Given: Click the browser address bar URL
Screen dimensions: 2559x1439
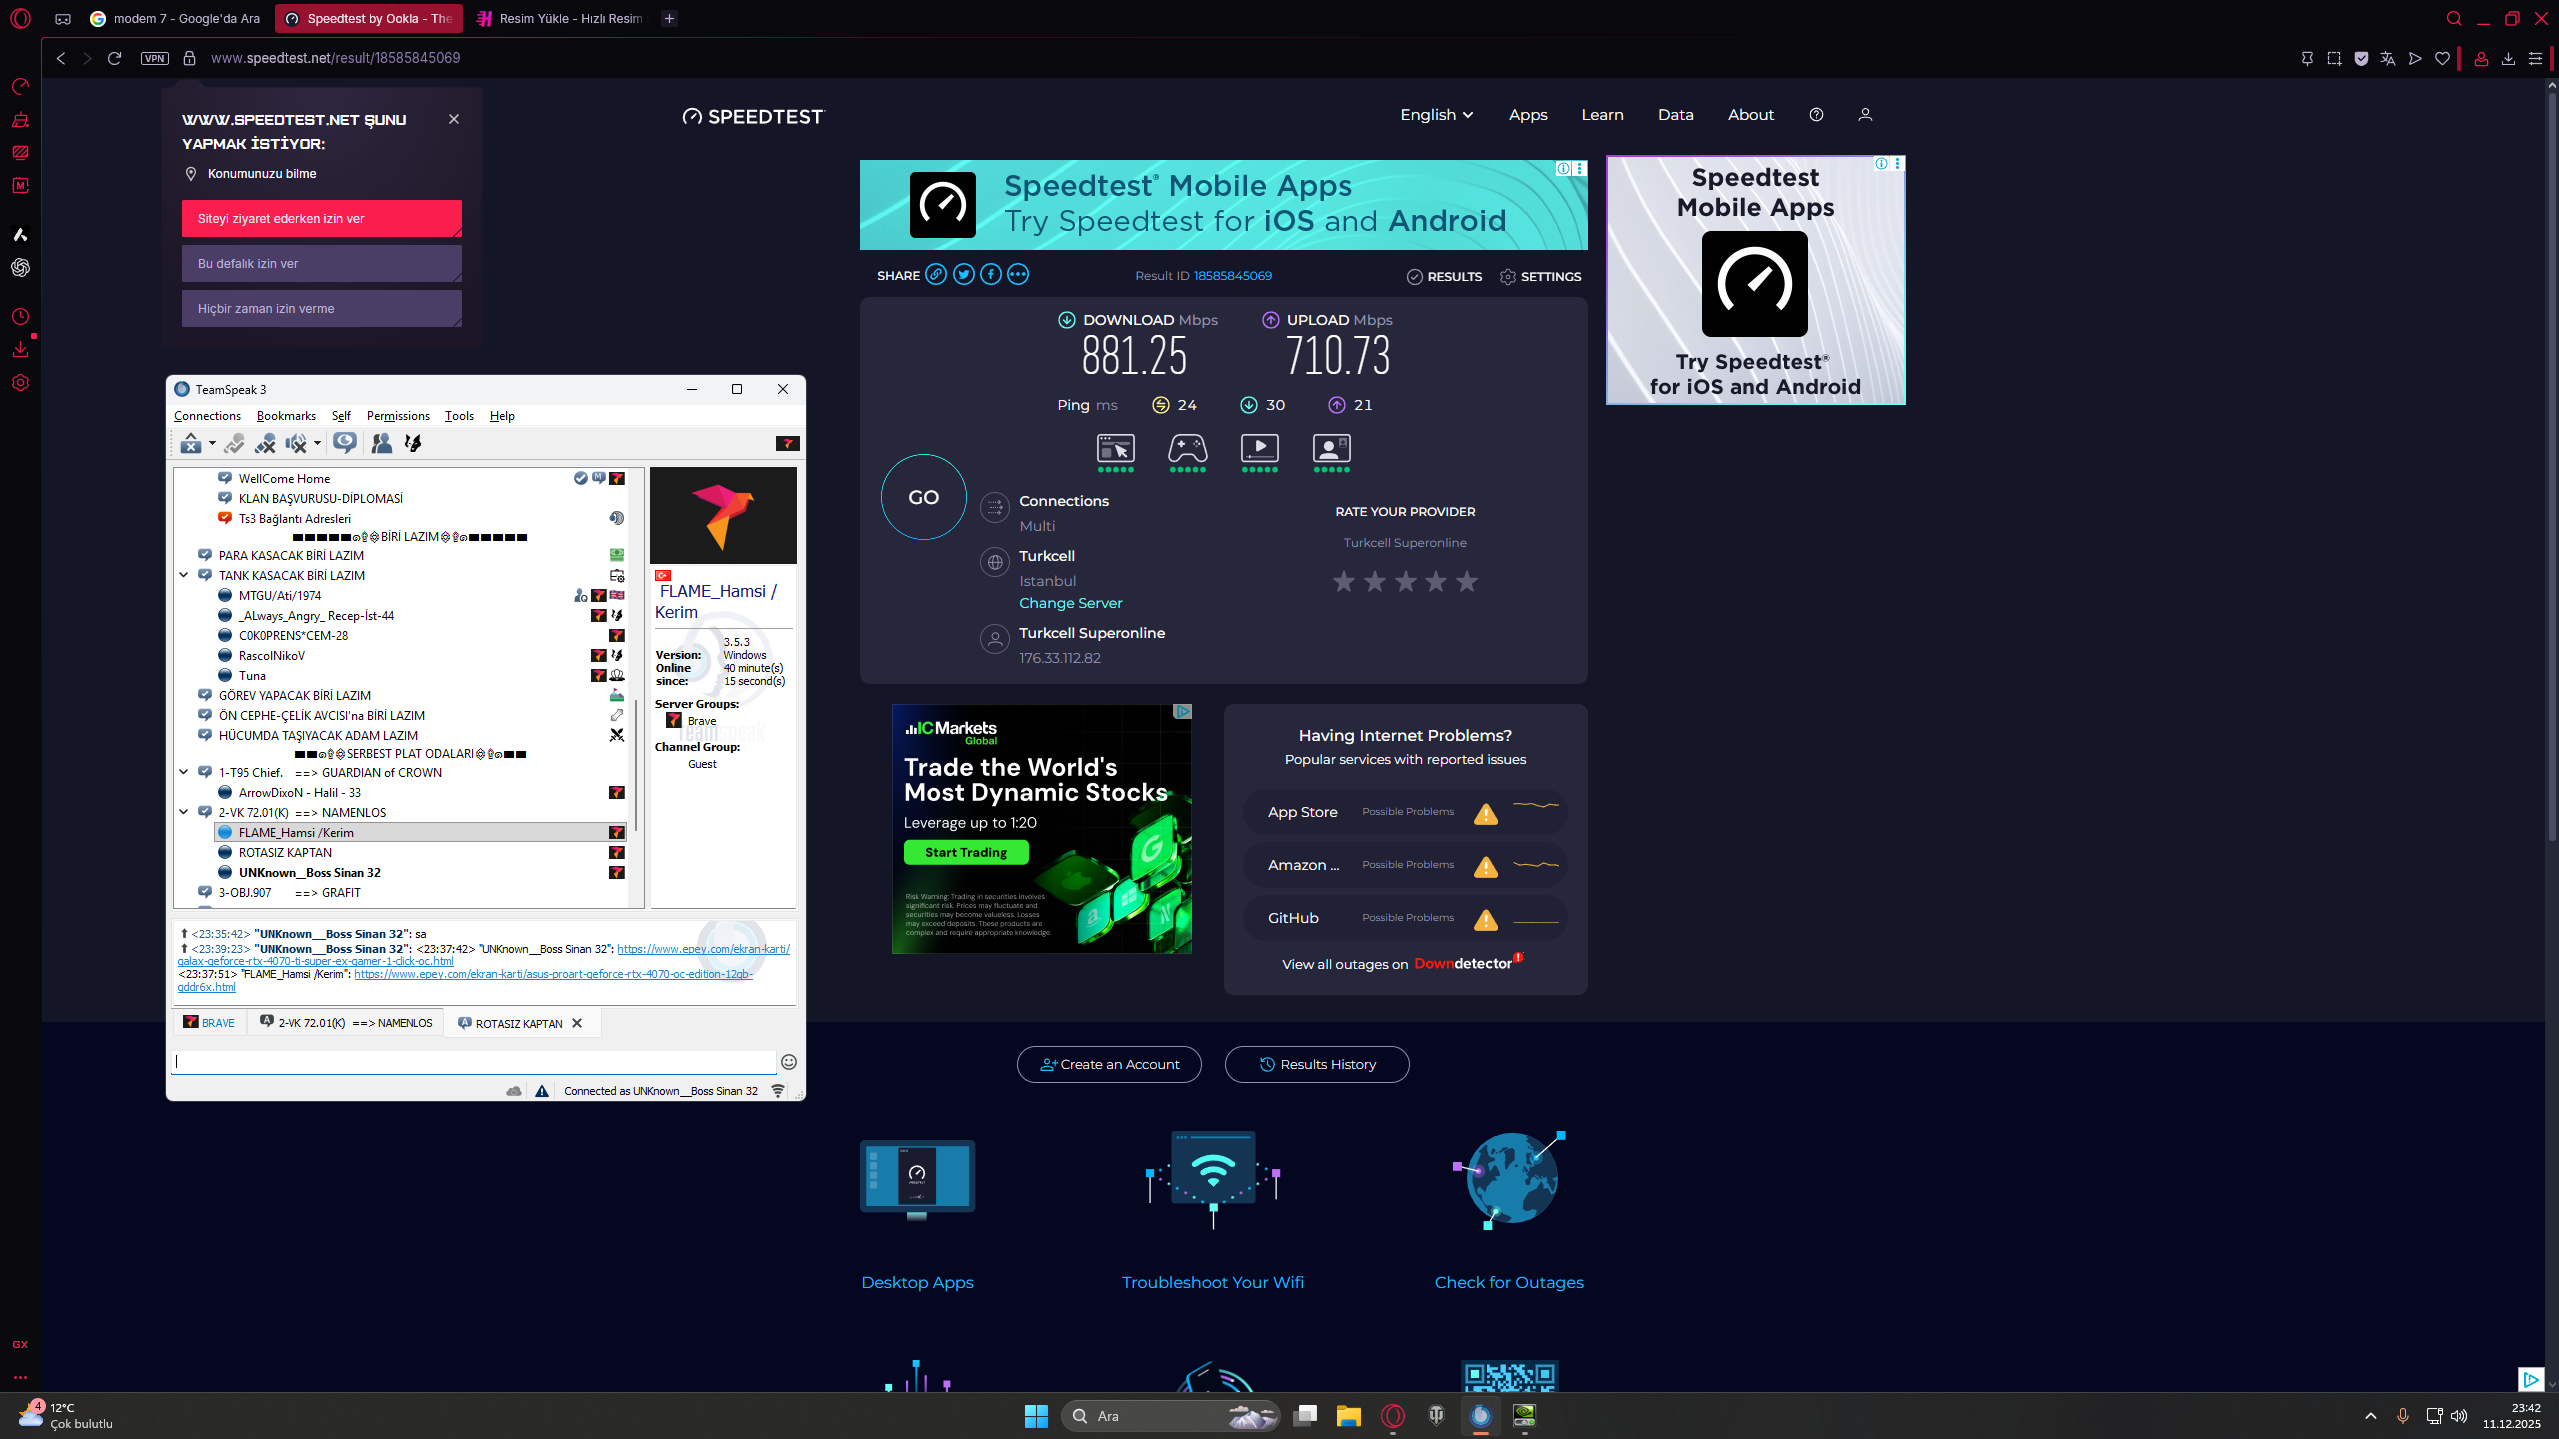Looking at the screenshot, I should tap(335, 58).
